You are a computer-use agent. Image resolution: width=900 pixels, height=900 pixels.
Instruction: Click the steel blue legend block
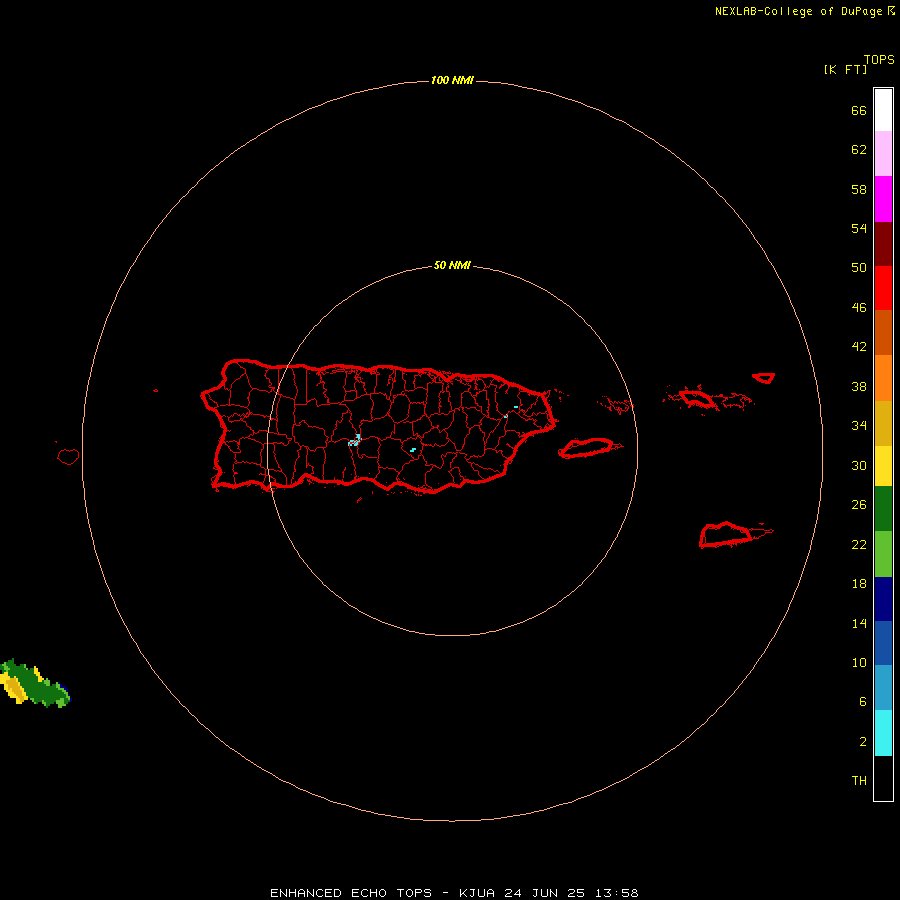[x=883, y=688]
